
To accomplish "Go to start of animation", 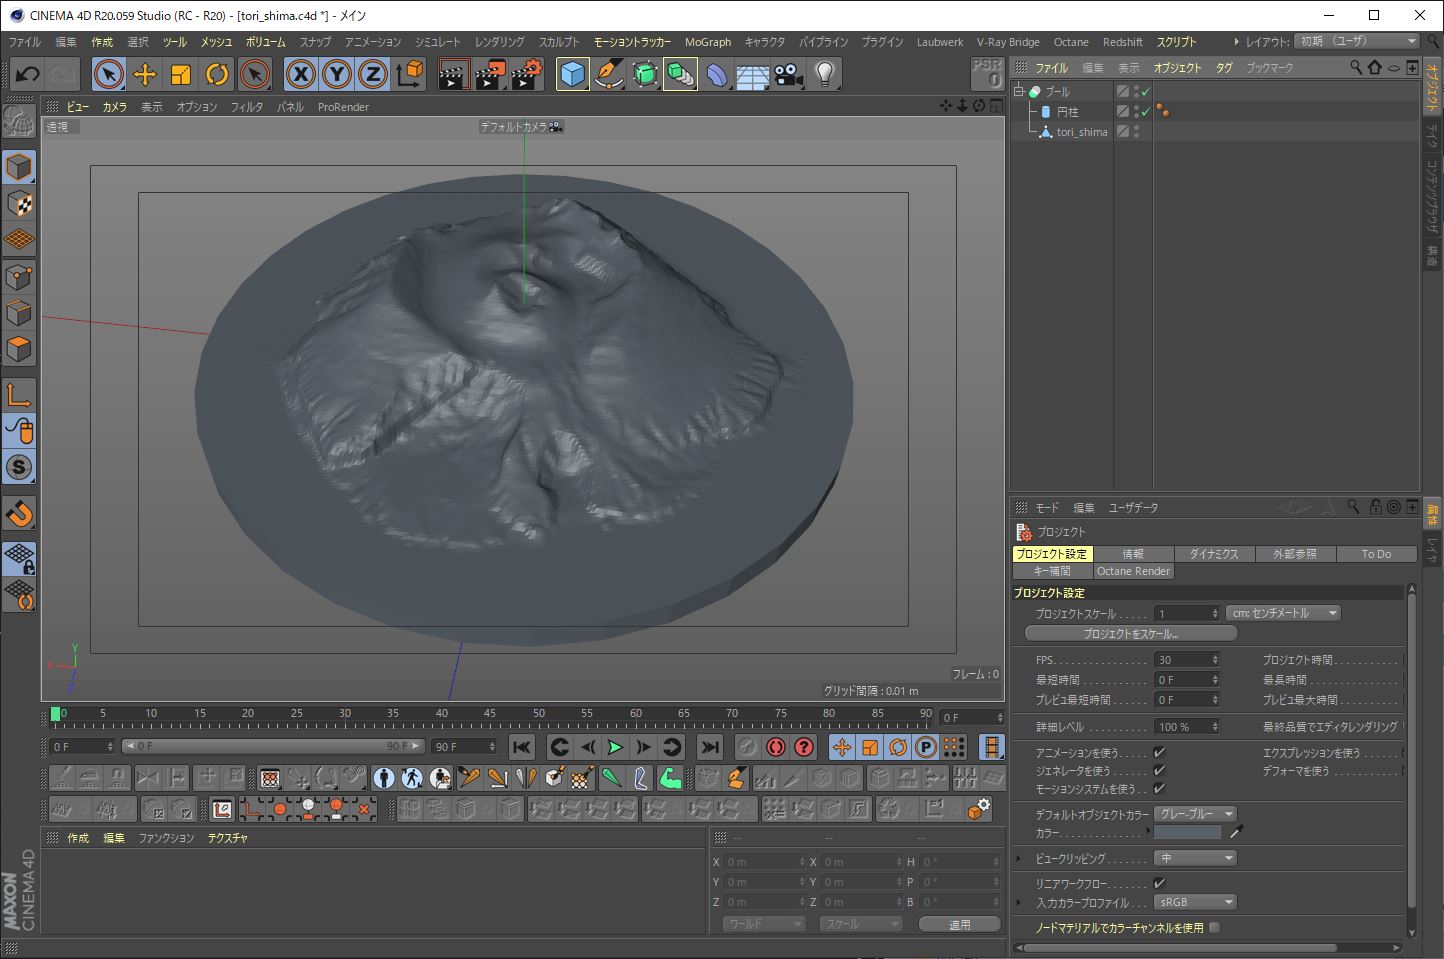I will pos(522,747).
